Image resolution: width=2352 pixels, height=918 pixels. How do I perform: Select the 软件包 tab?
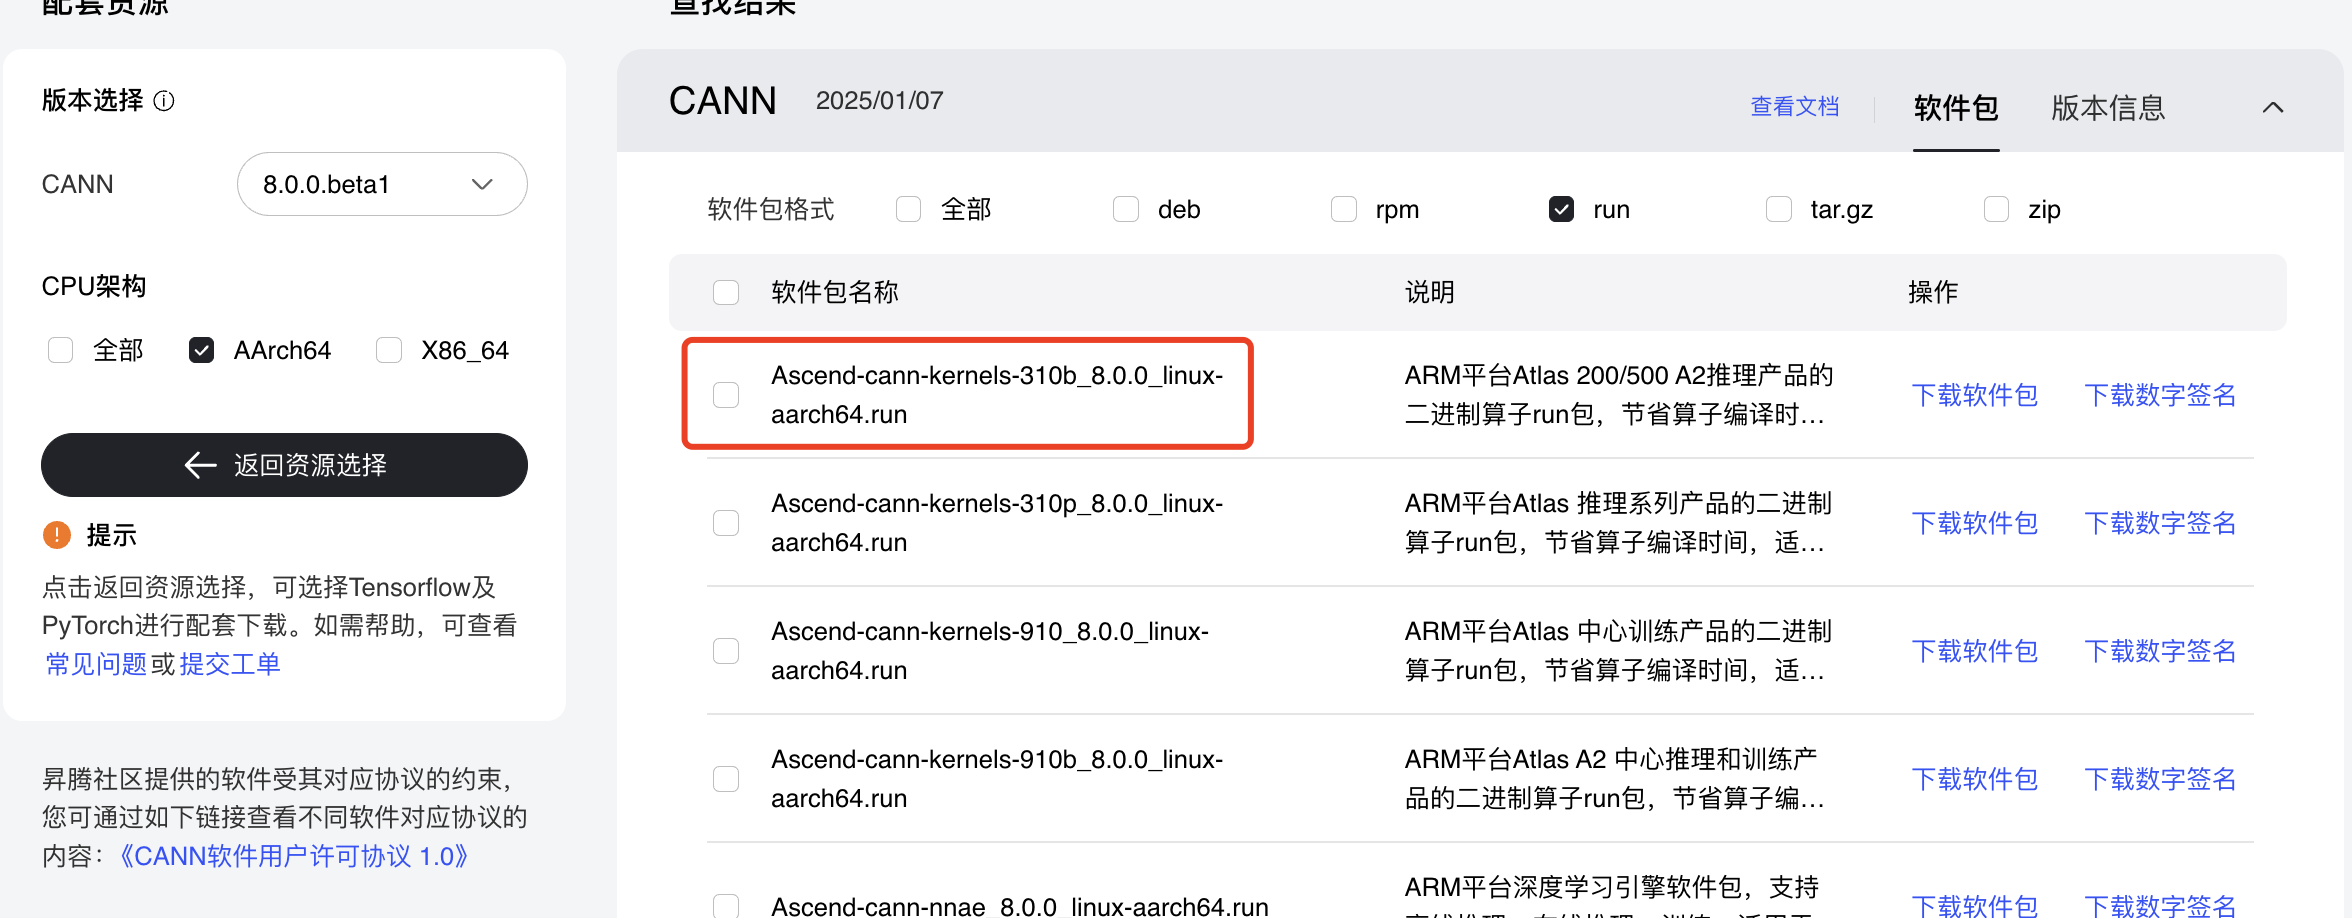(x=1955, y=107)
